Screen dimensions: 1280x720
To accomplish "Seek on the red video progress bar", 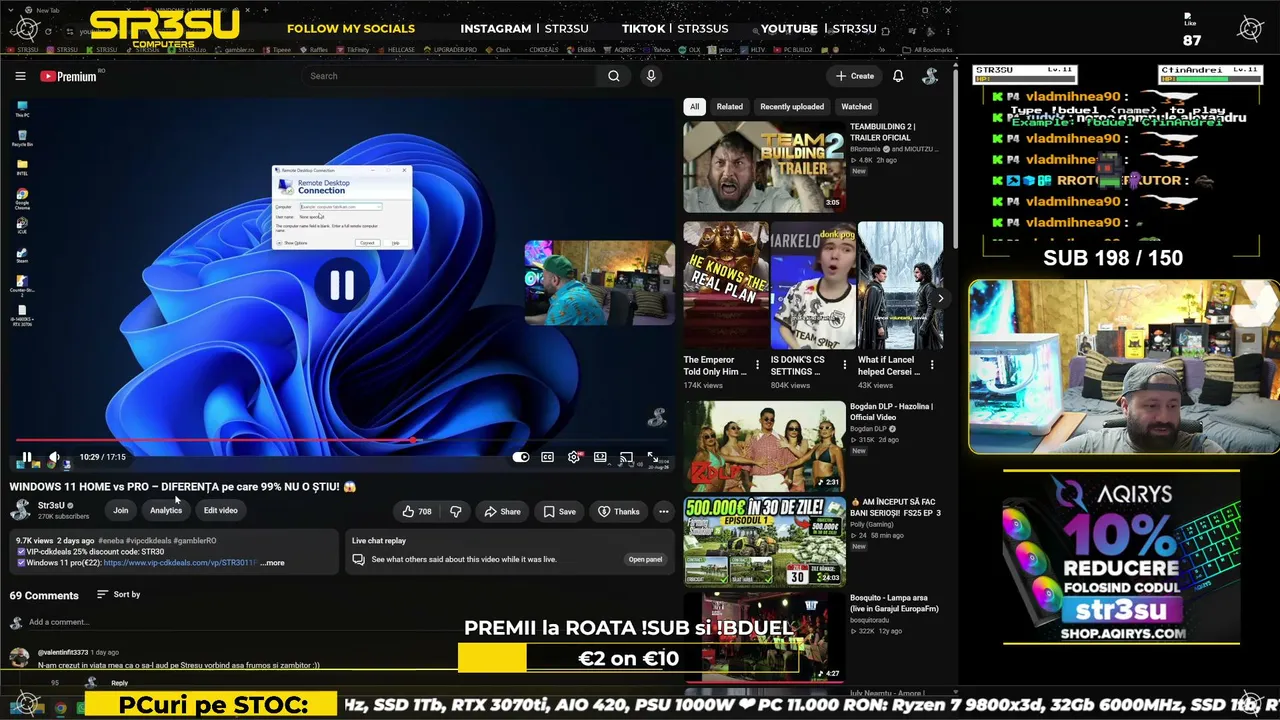I will pos(342,440).
